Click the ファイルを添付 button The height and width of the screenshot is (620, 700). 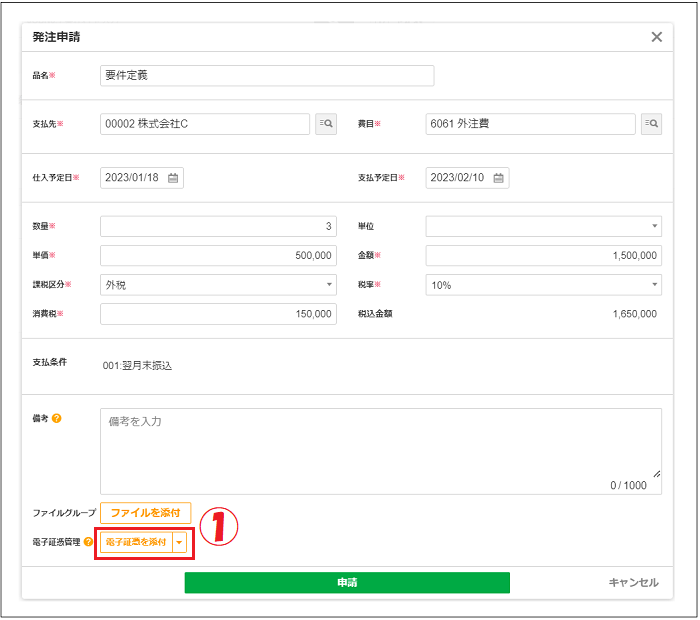pos(145,513)
